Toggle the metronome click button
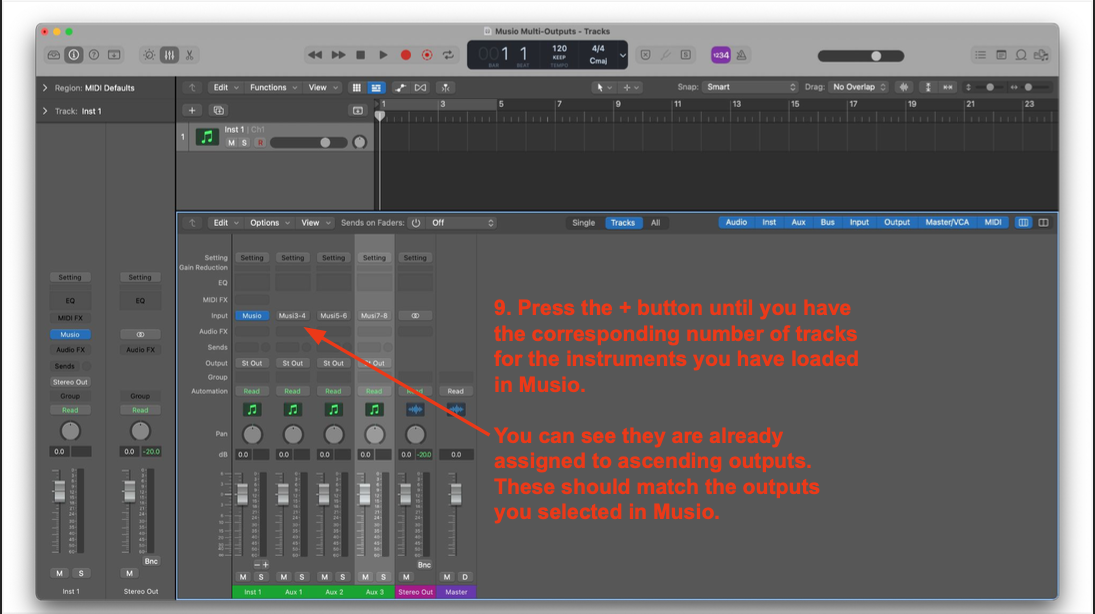 click(741, 55)
